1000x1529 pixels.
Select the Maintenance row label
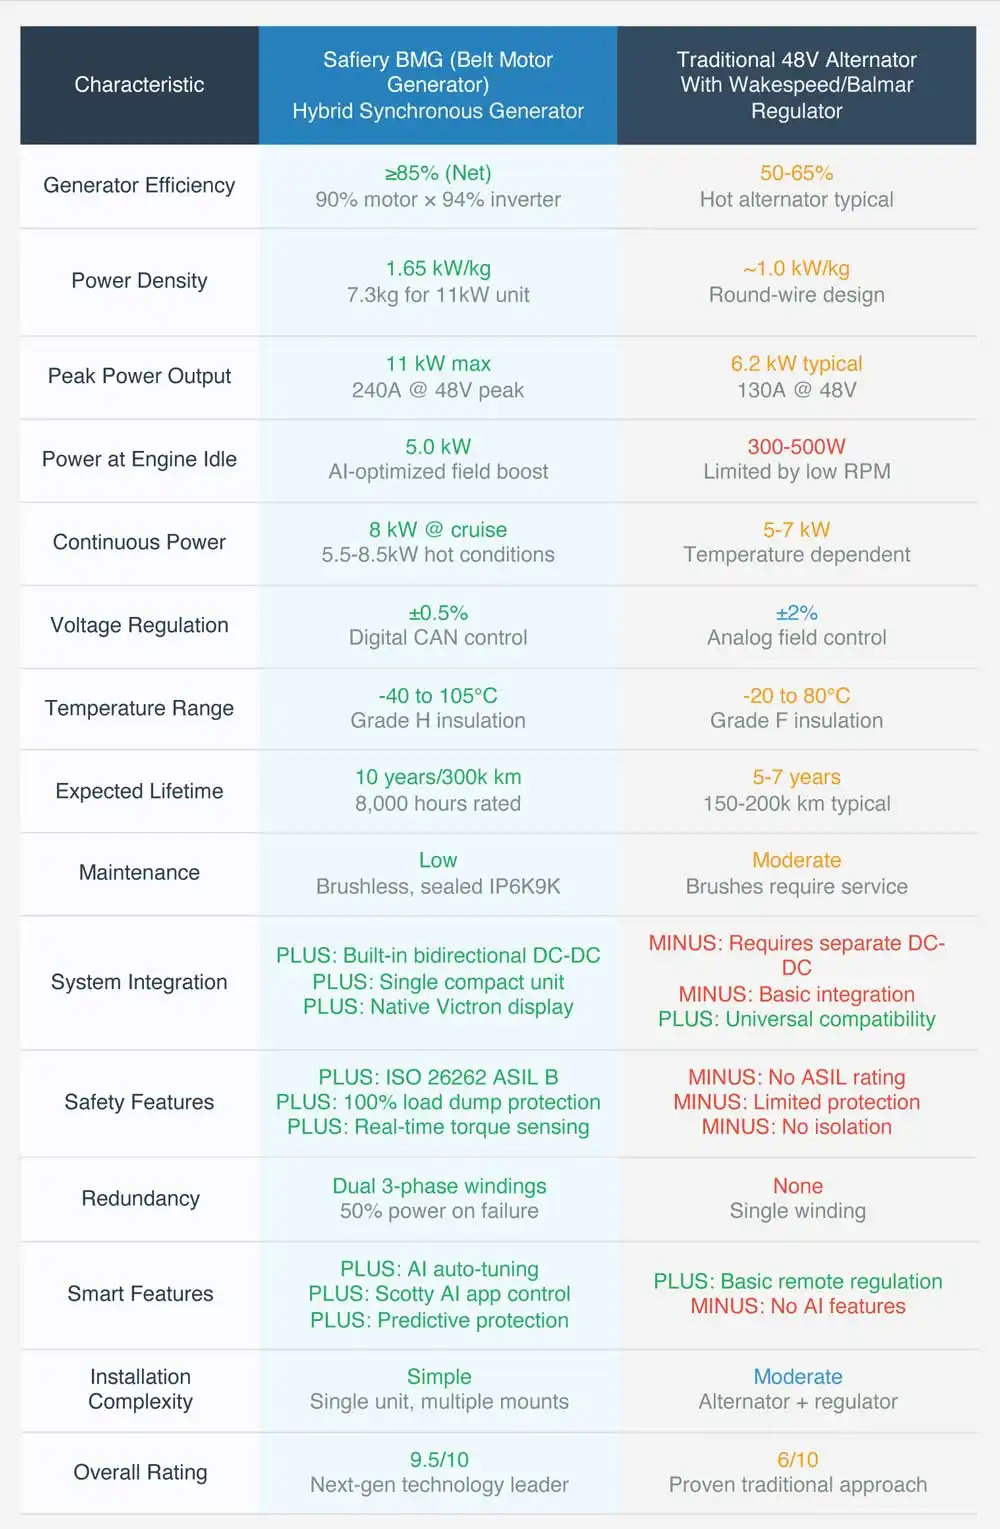139,873
